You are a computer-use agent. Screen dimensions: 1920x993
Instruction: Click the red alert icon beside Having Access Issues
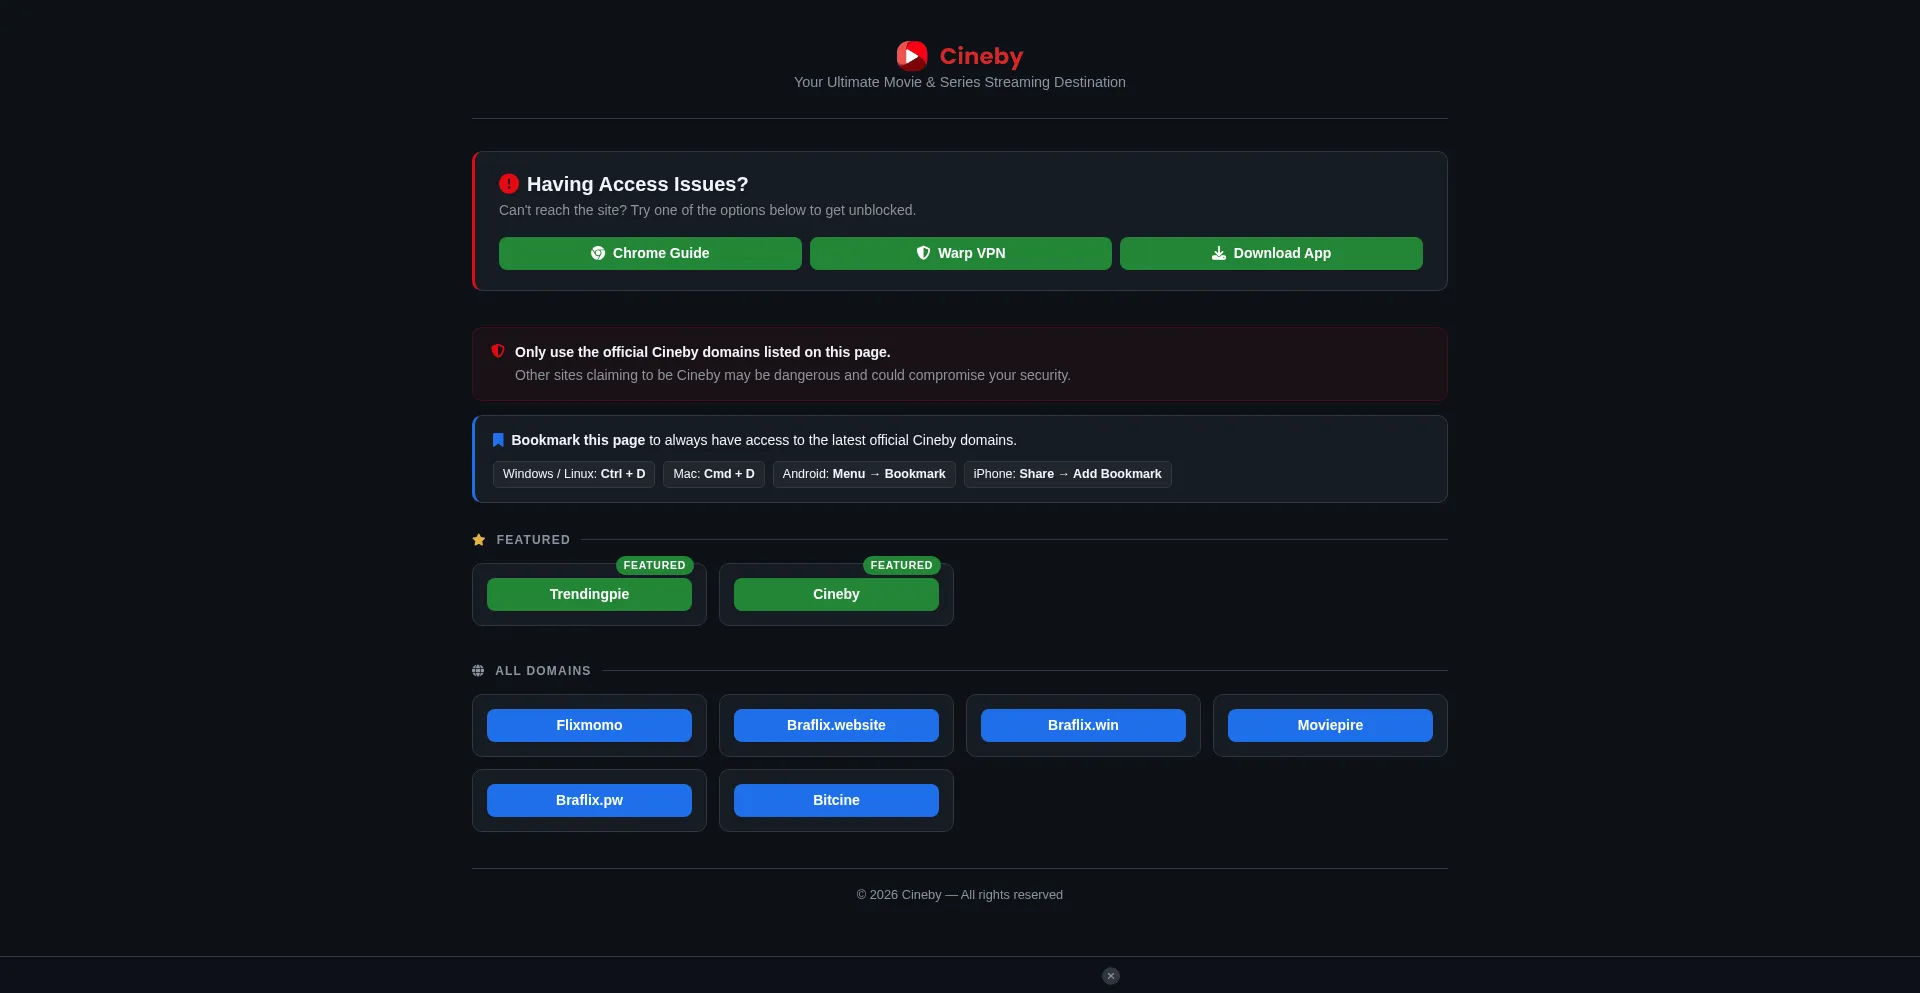(x=509, y=184)
